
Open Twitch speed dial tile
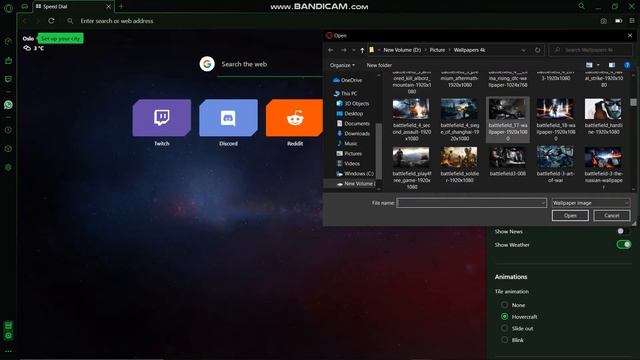[x=162, y=118]
